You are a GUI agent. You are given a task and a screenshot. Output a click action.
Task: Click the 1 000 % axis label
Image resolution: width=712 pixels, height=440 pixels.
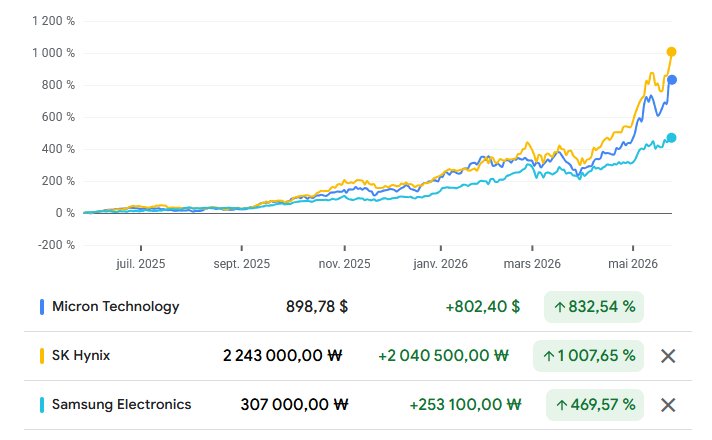coord(53,53)
